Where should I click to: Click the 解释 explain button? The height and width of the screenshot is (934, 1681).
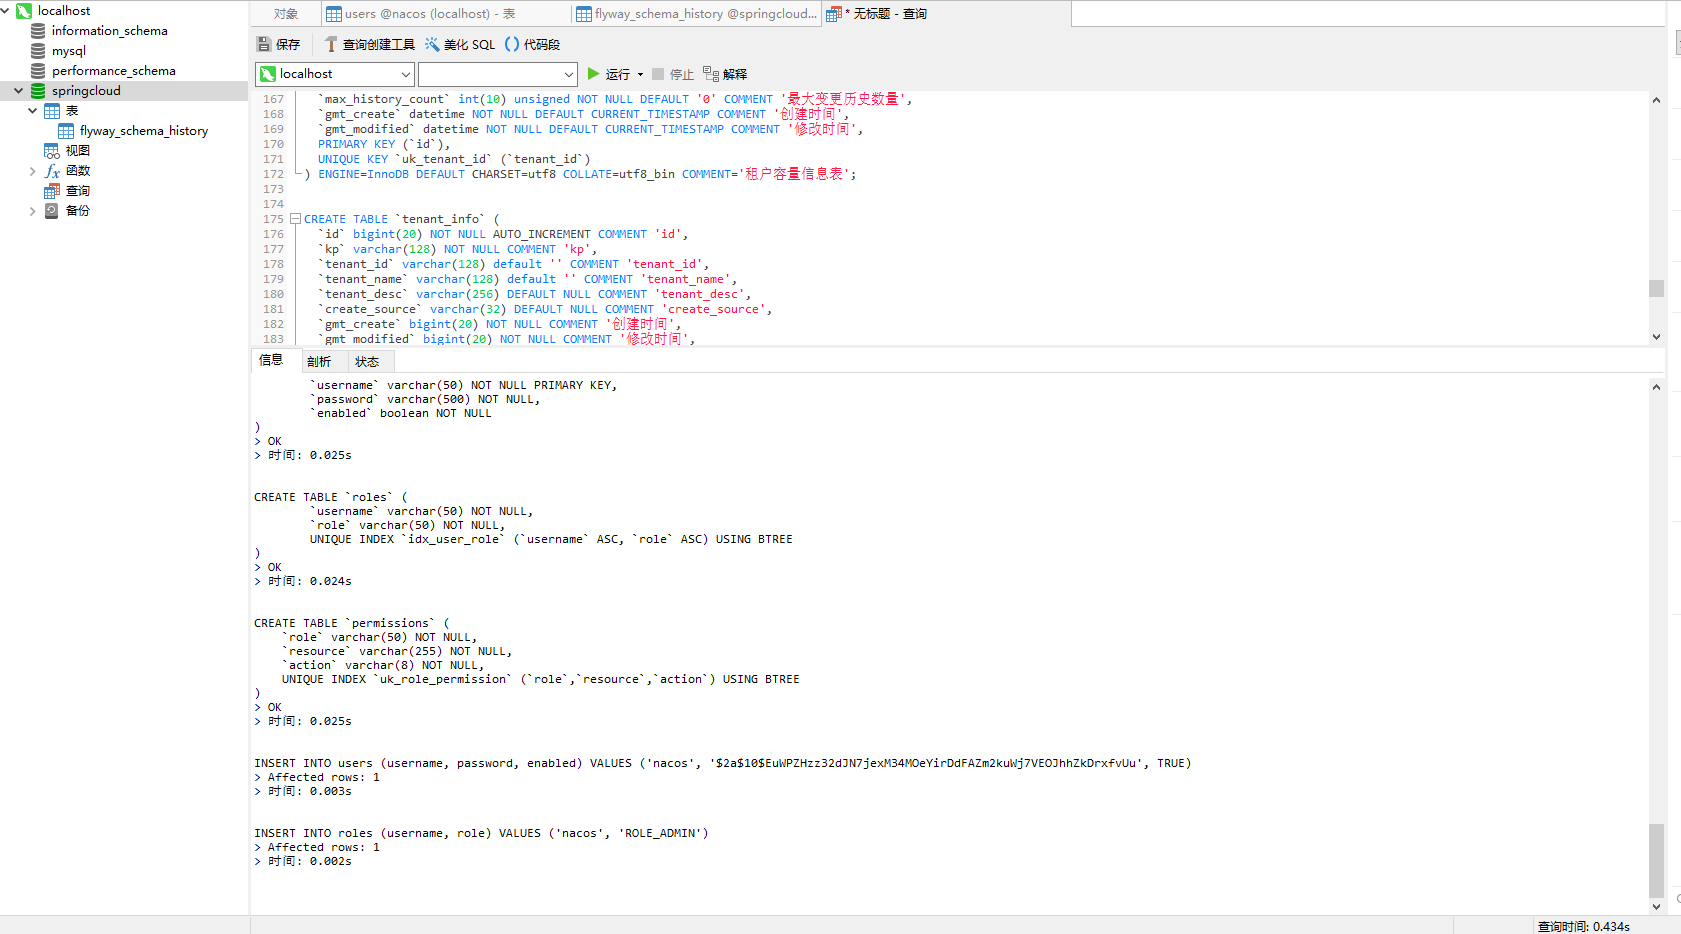tap(725, 74)
